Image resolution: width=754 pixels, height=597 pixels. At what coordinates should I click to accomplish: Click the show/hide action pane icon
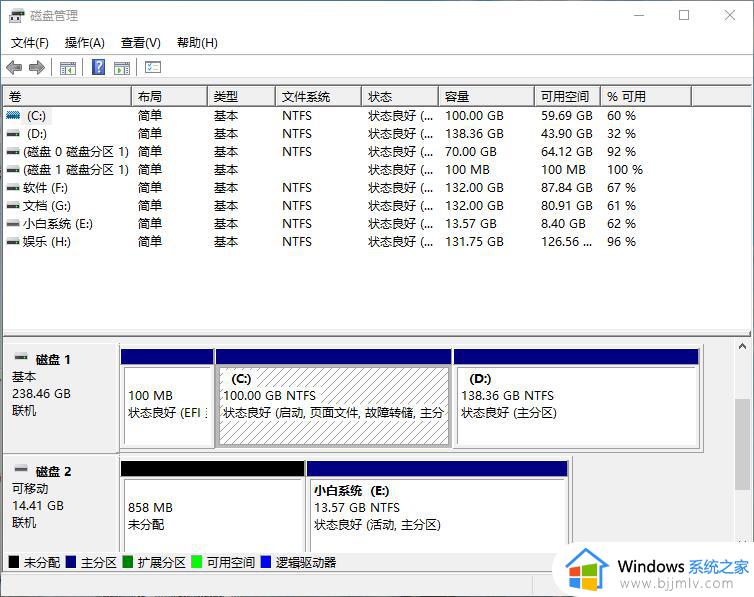click(x=122, y=68)
